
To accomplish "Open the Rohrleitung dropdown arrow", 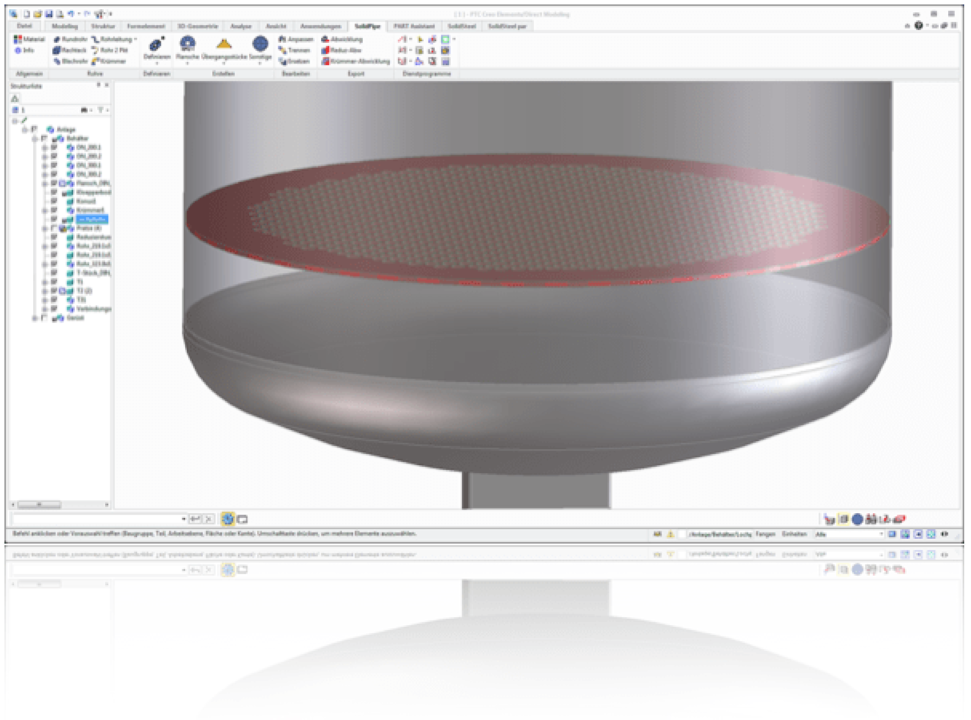I will coord(135,39).
